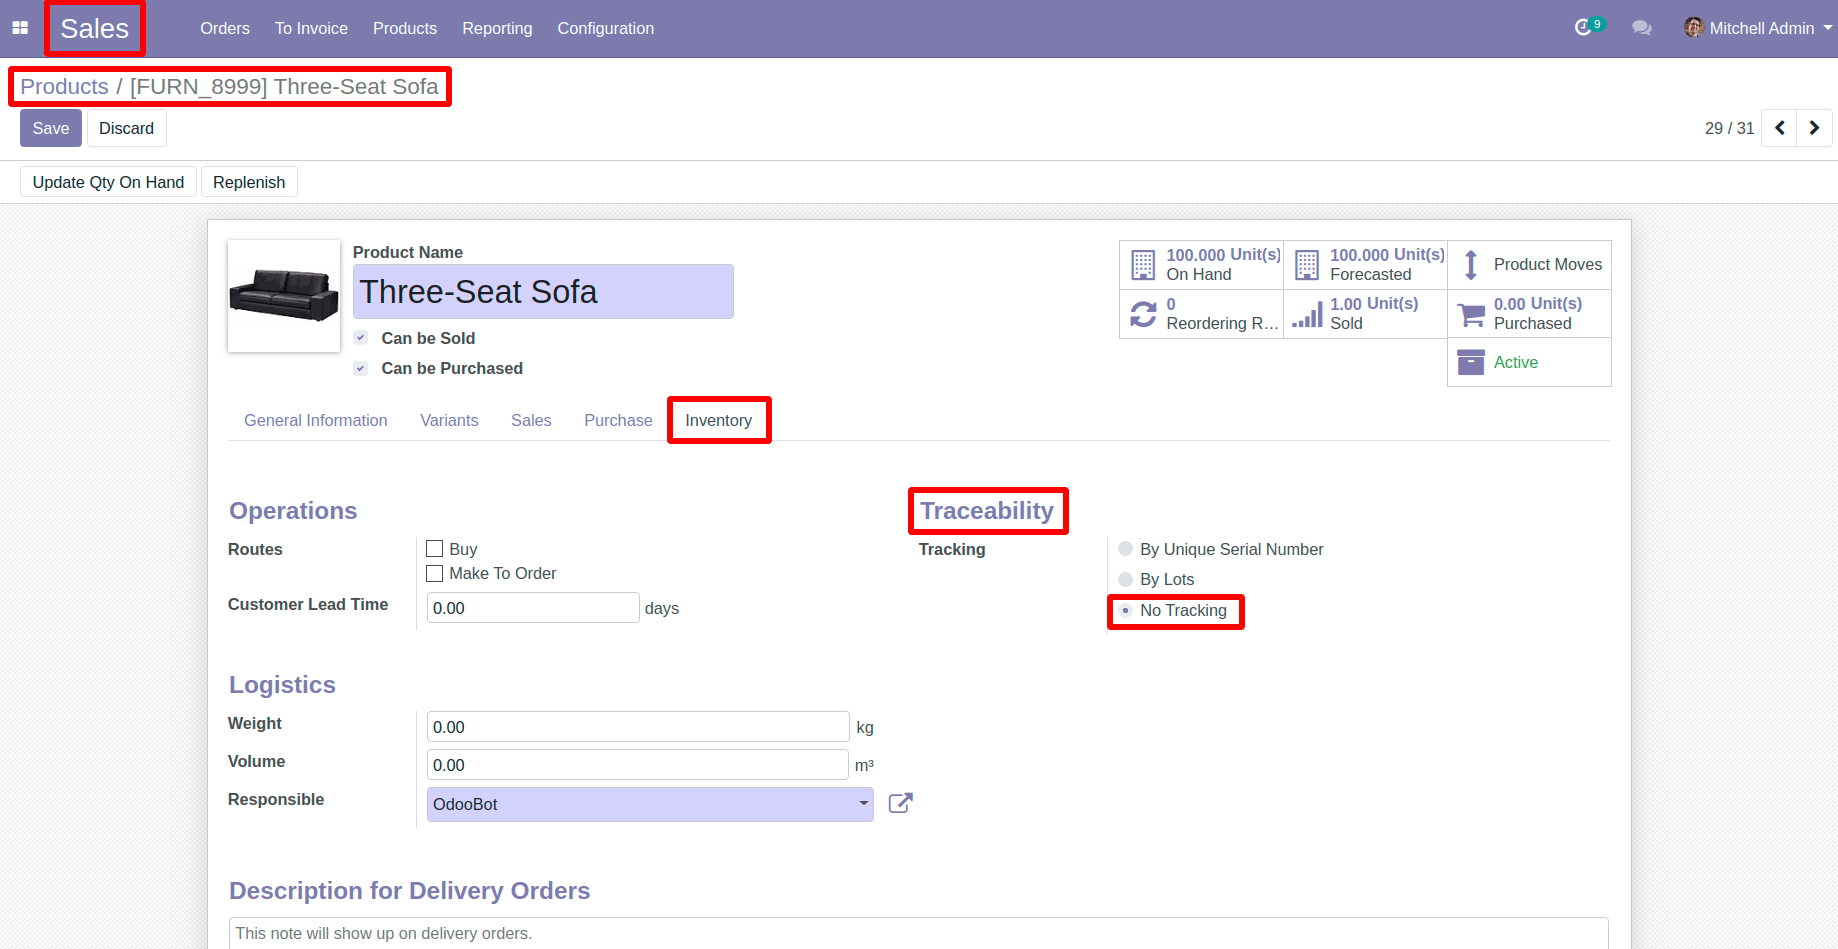
Task: Open On Hand building icon
Action: coord(1143,265)
